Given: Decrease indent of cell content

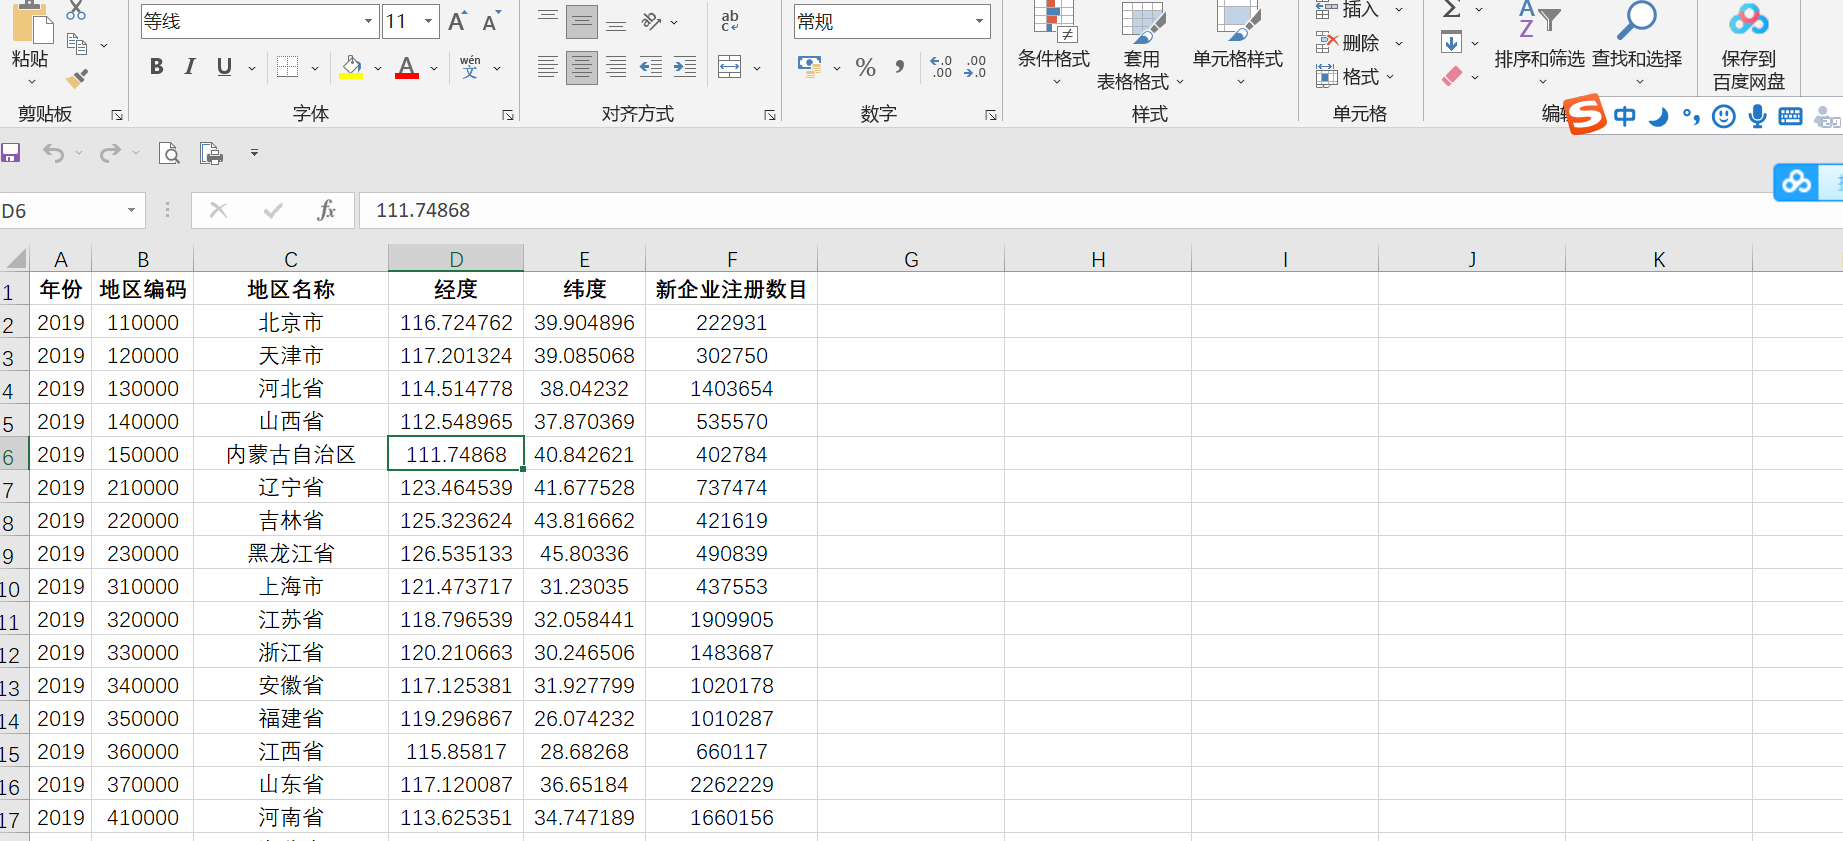Looking at the screenshot, I should [651, 67].
